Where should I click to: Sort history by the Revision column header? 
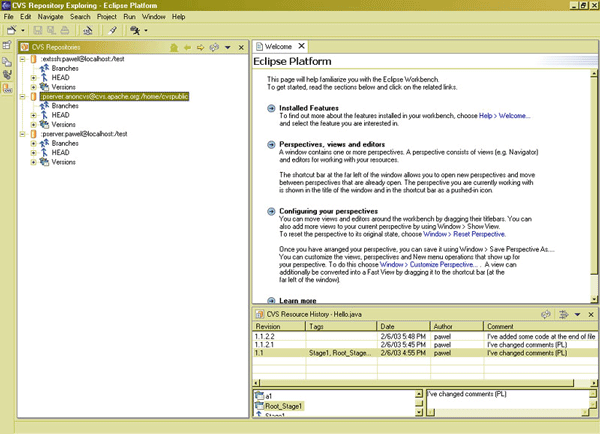coord(279,326)
